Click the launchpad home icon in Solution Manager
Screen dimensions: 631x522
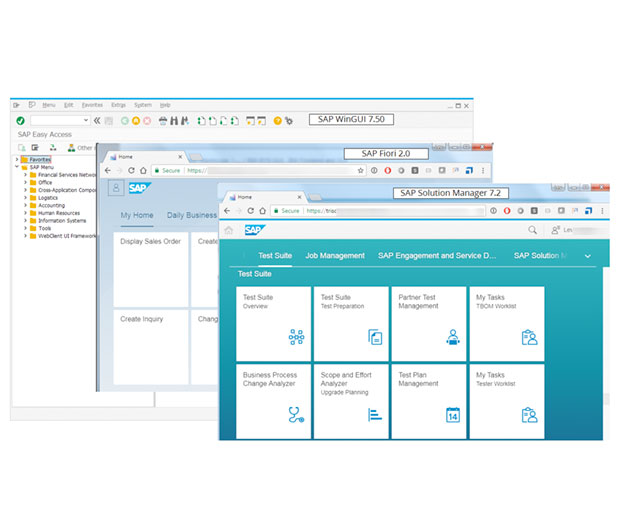tap(229, 230)
